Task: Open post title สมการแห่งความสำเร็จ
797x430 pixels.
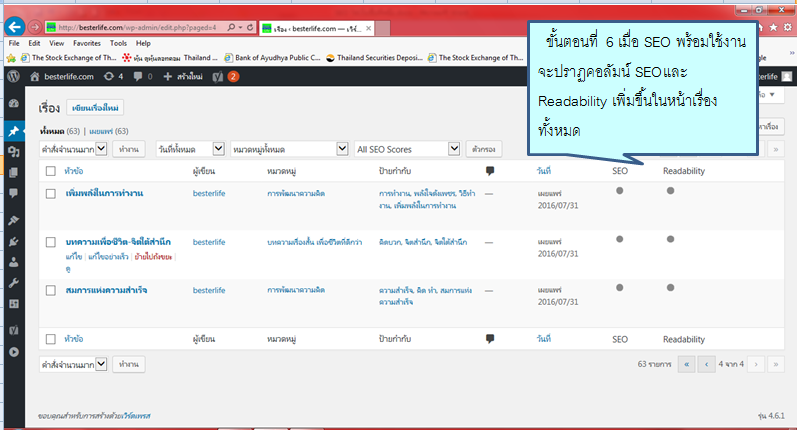Action: tap(106, 290)
